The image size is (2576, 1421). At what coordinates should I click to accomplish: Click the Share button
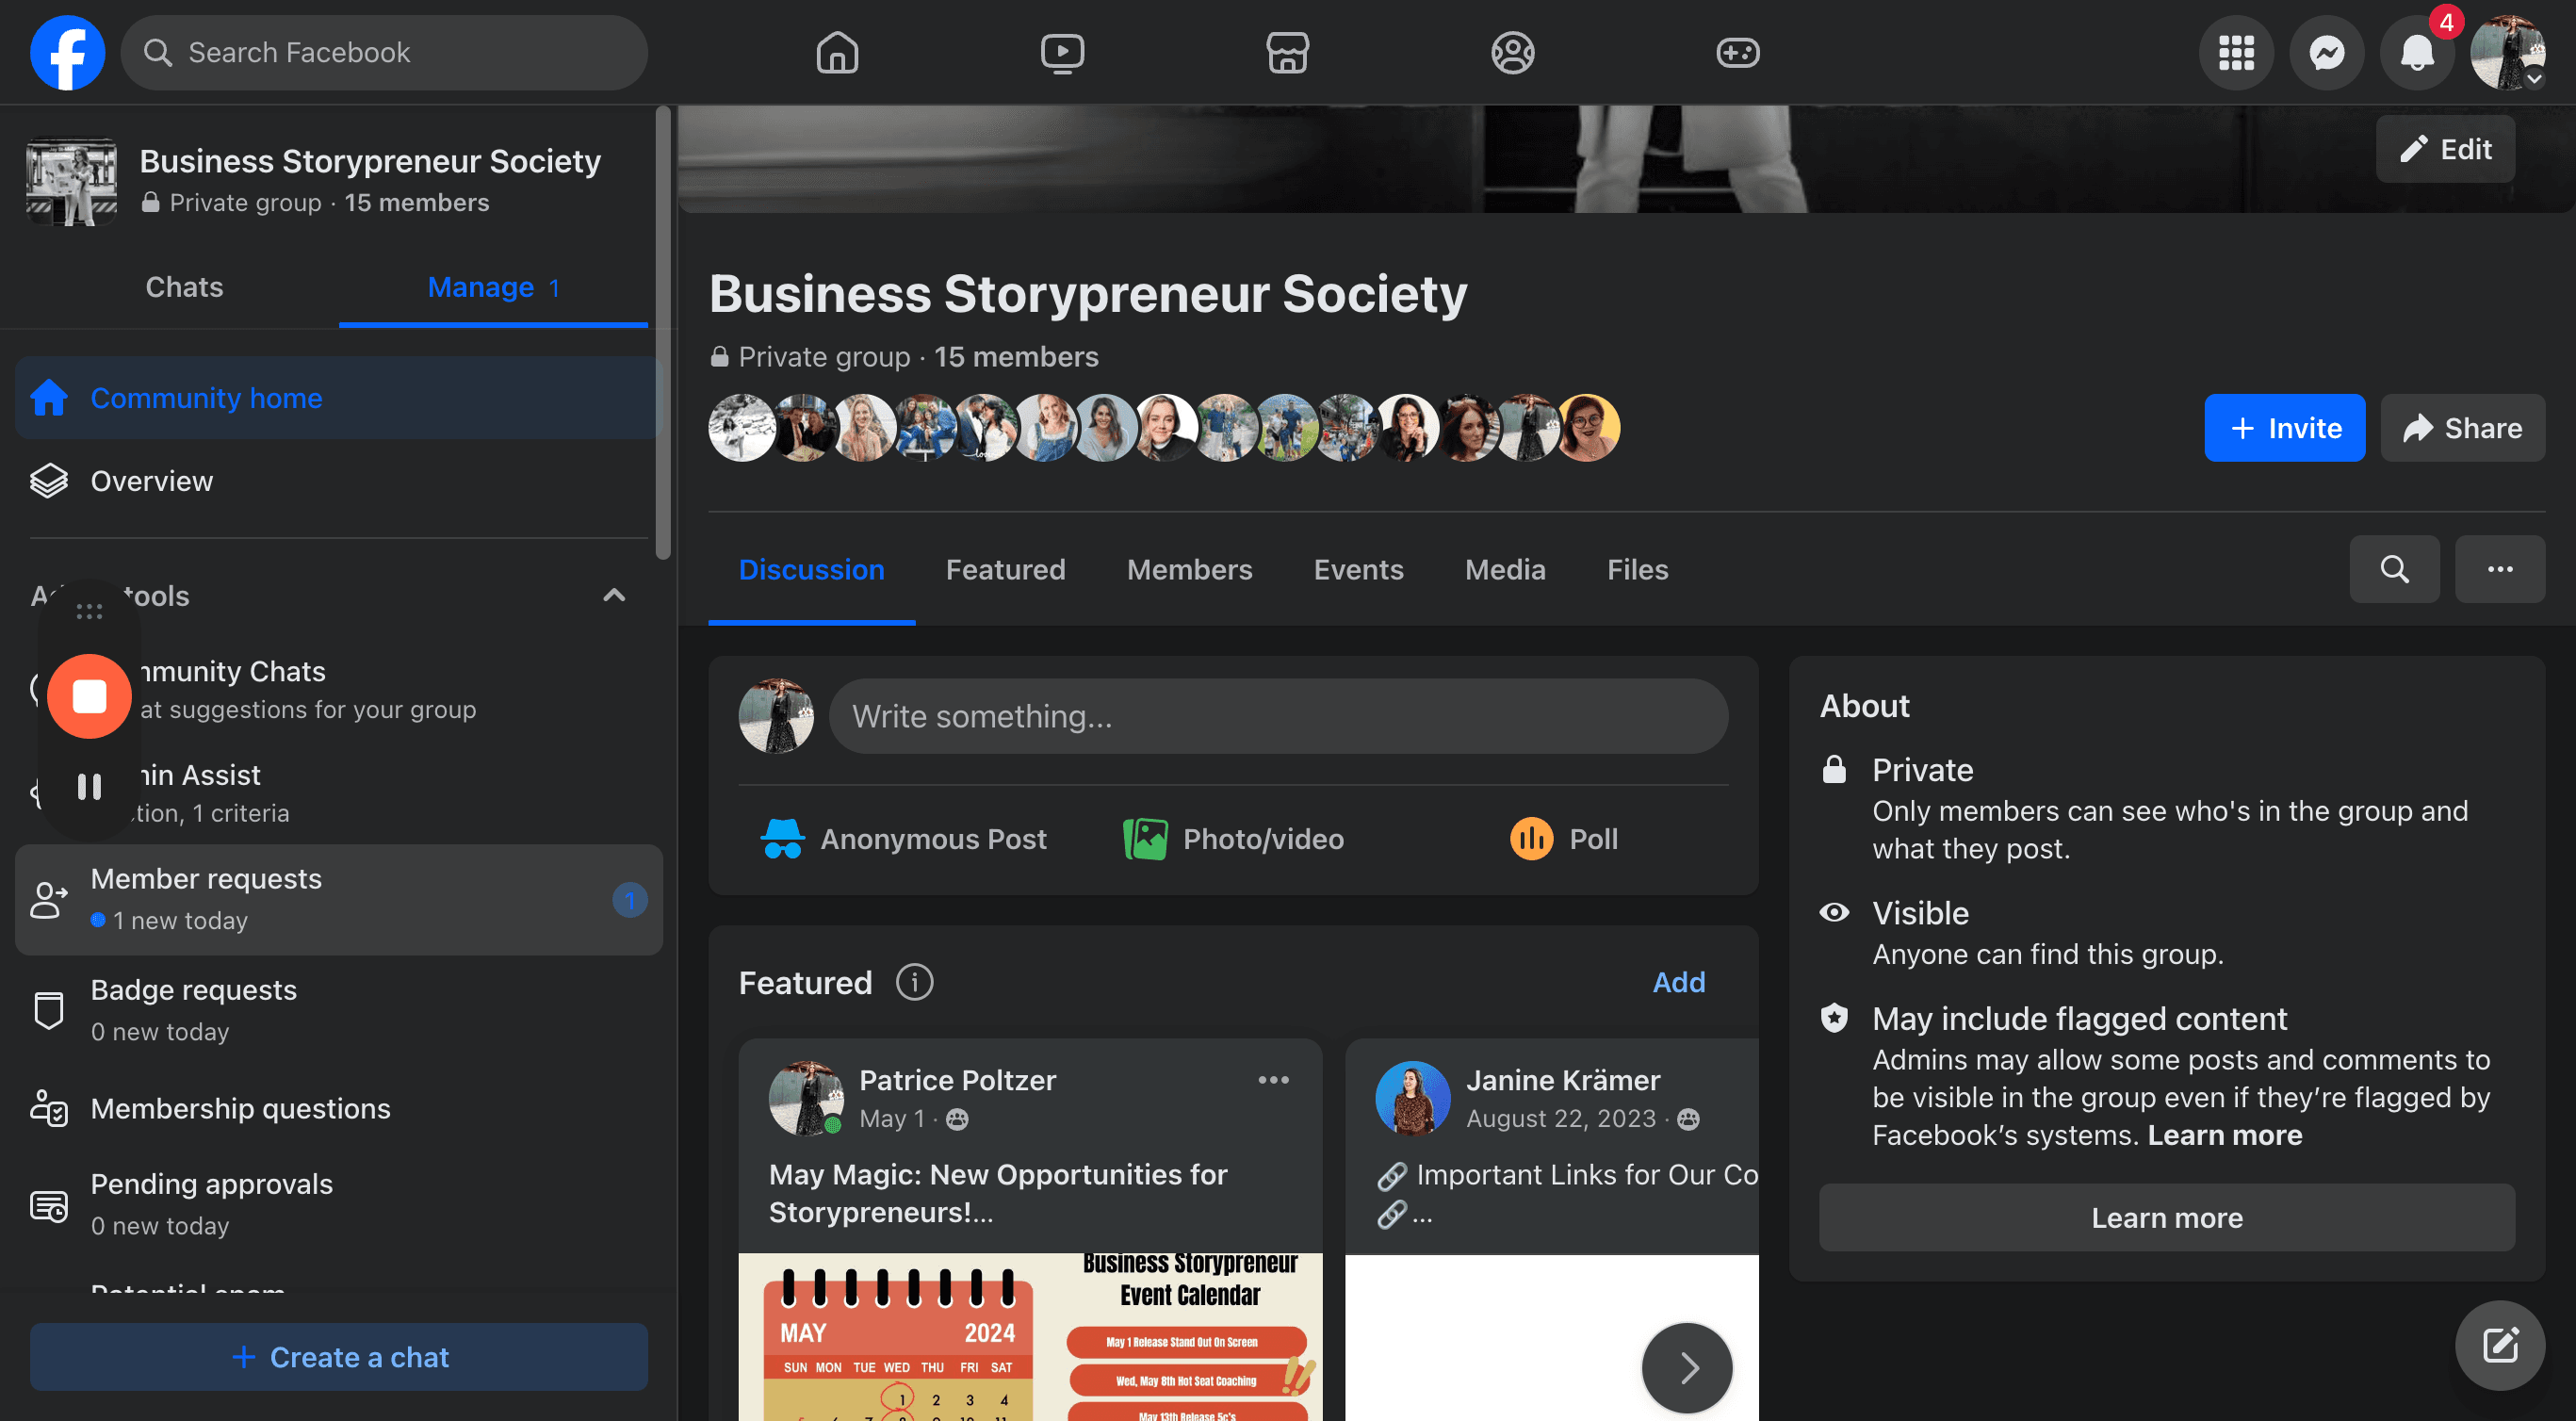tap(2462, 428)
